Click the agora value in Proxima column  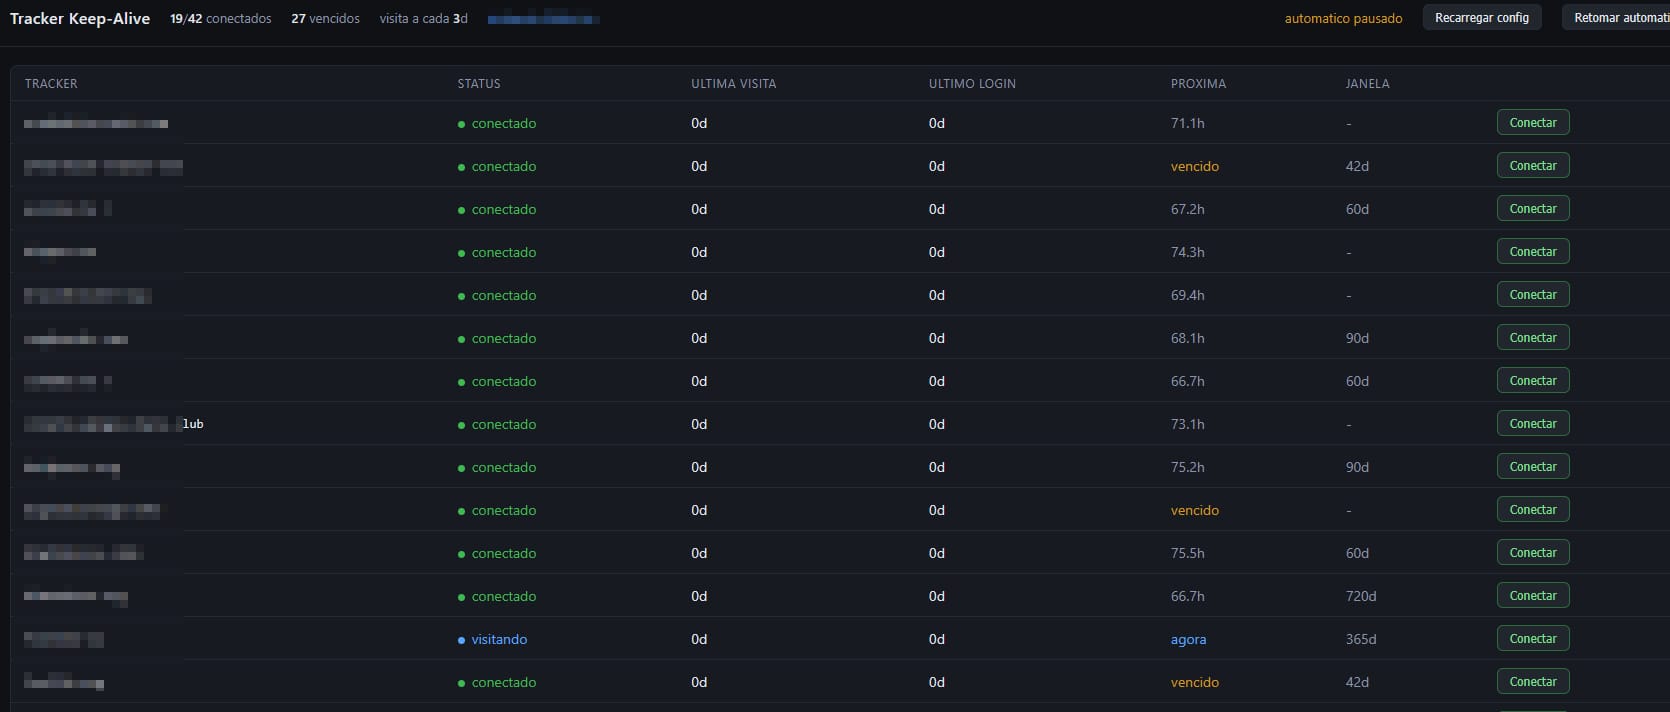1188,640
